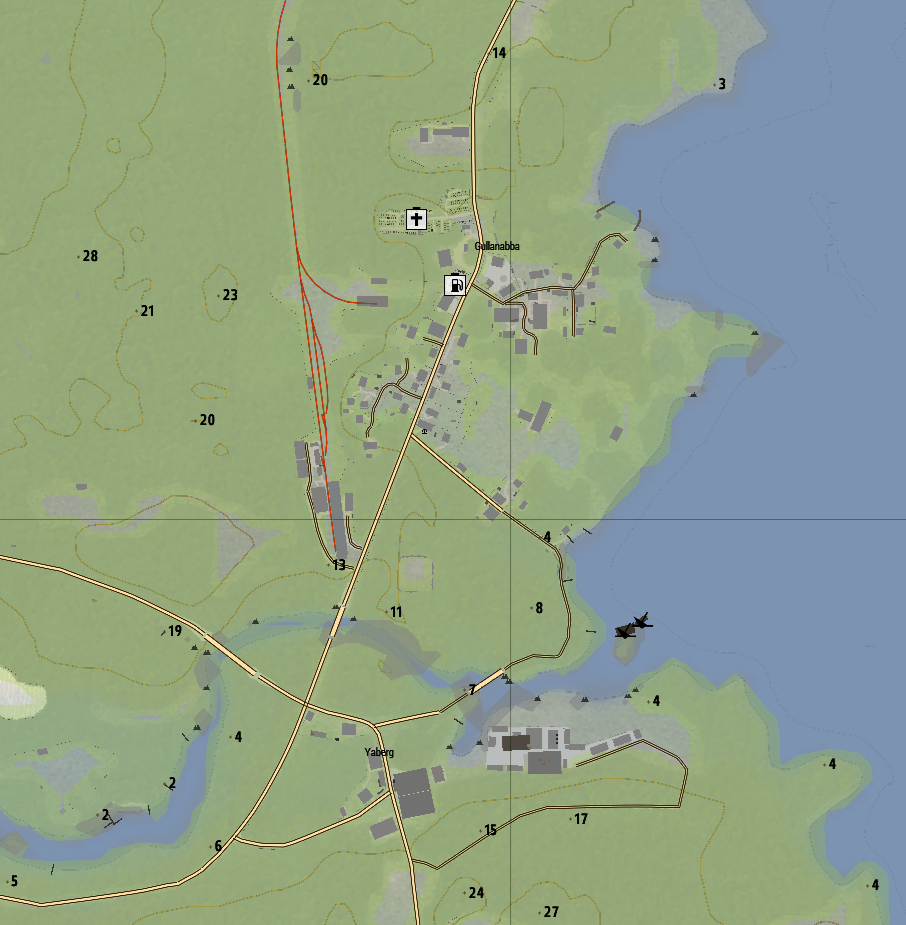Select the hill marker beside the top-left elevation 20
The image size is (906, 925).
[290, 87]
